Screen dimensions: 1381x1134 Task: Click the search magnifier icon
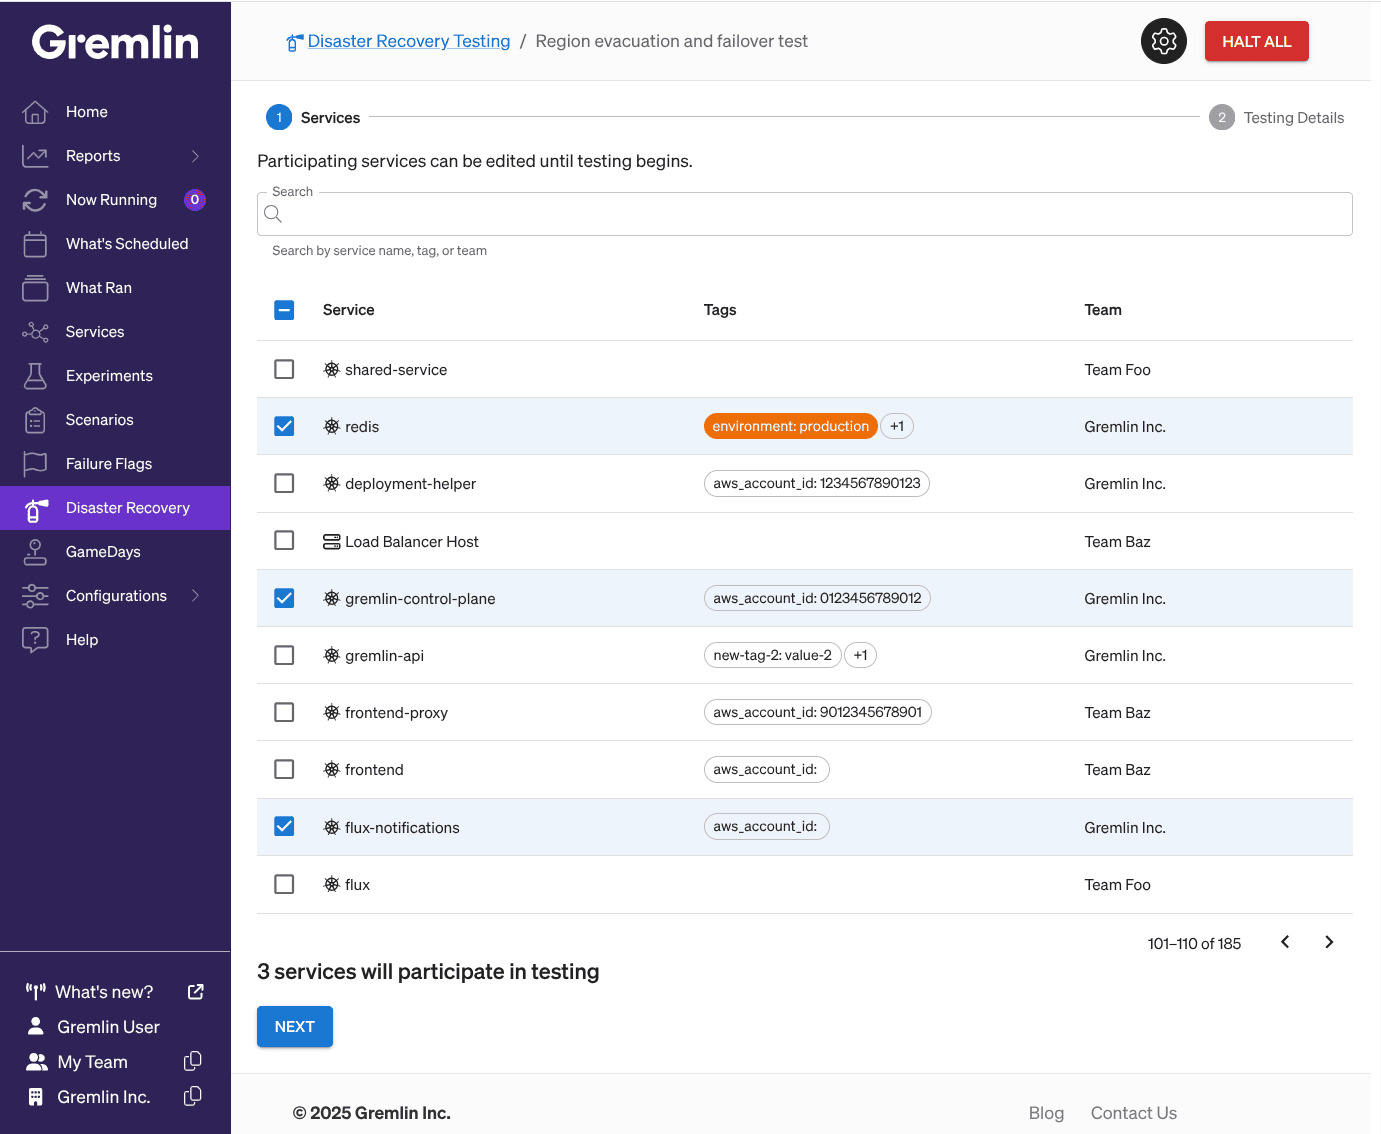273,214
